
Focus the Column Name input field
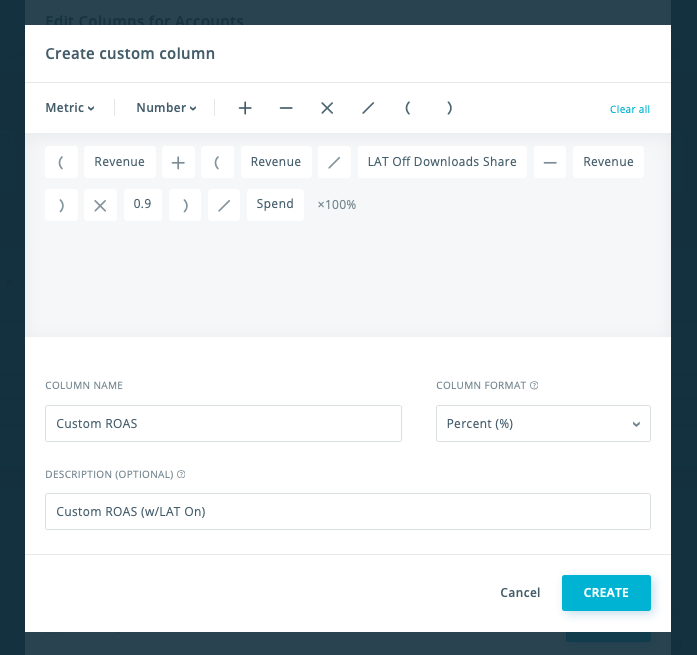[x=223, y=424]
